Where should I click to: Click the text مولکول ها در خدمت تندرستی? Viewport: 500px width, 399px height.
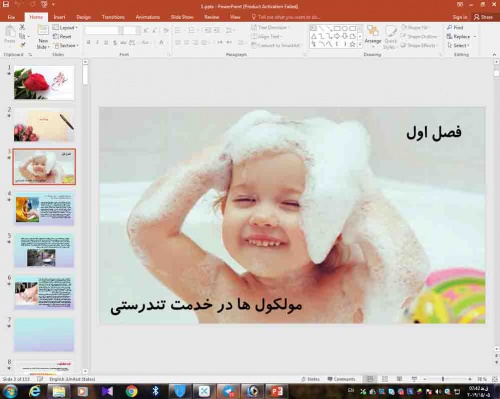point(206,306)
